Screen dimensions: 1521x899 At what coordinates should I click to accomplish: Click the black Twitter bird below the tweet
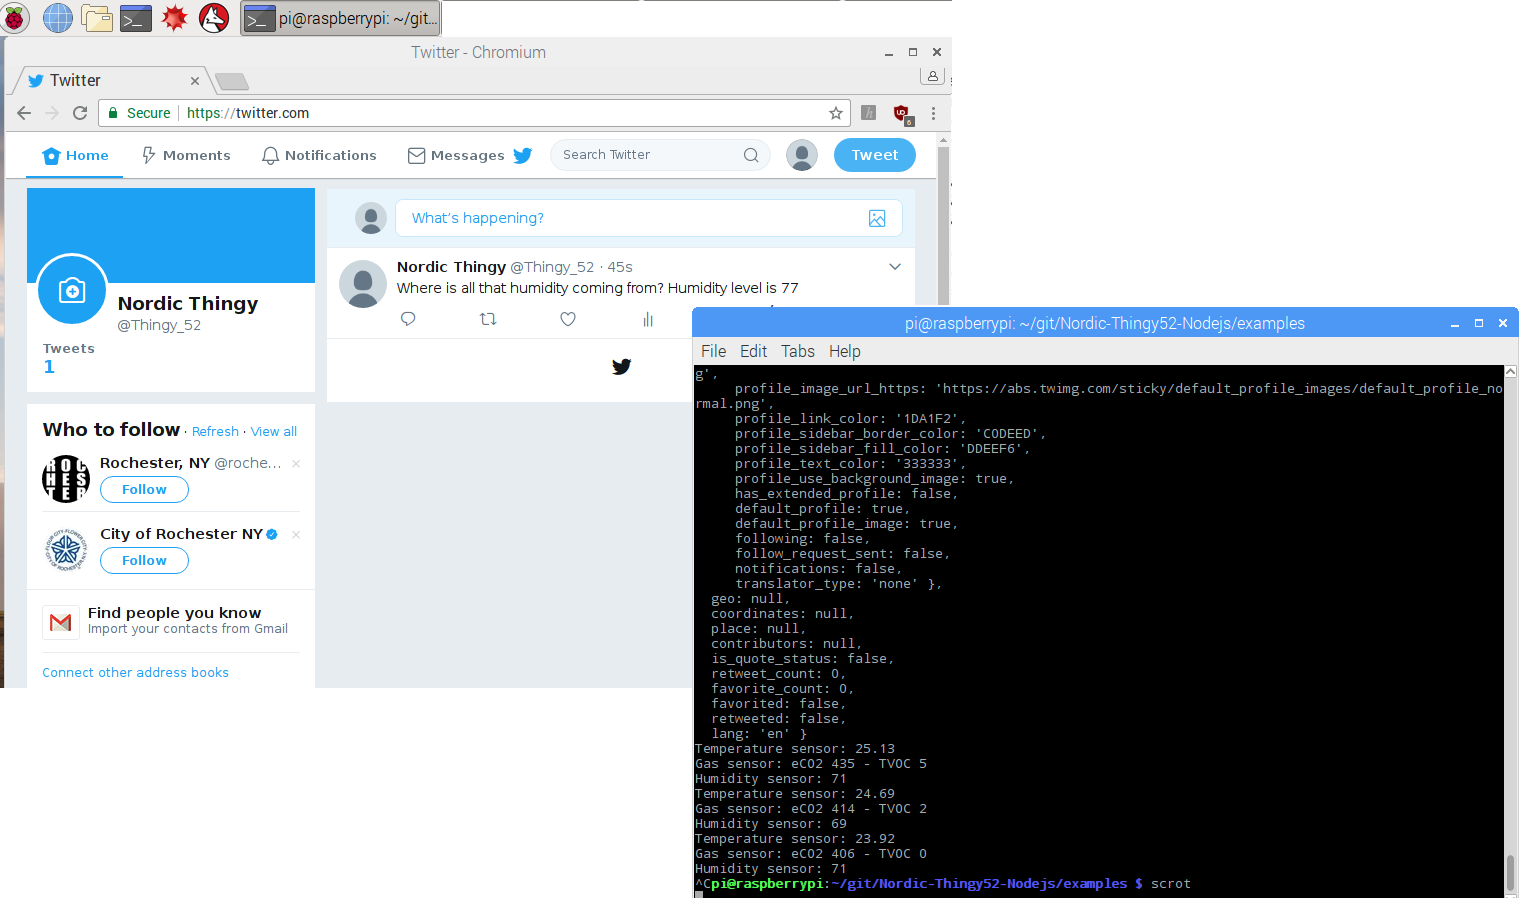coord(622,366)
